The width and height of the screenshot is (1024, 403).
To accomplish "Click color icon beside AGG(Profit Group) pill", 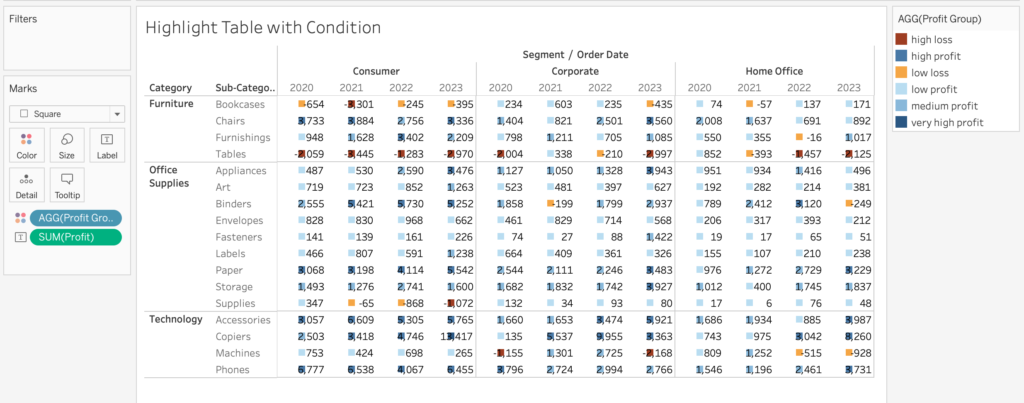I will 19,218.
